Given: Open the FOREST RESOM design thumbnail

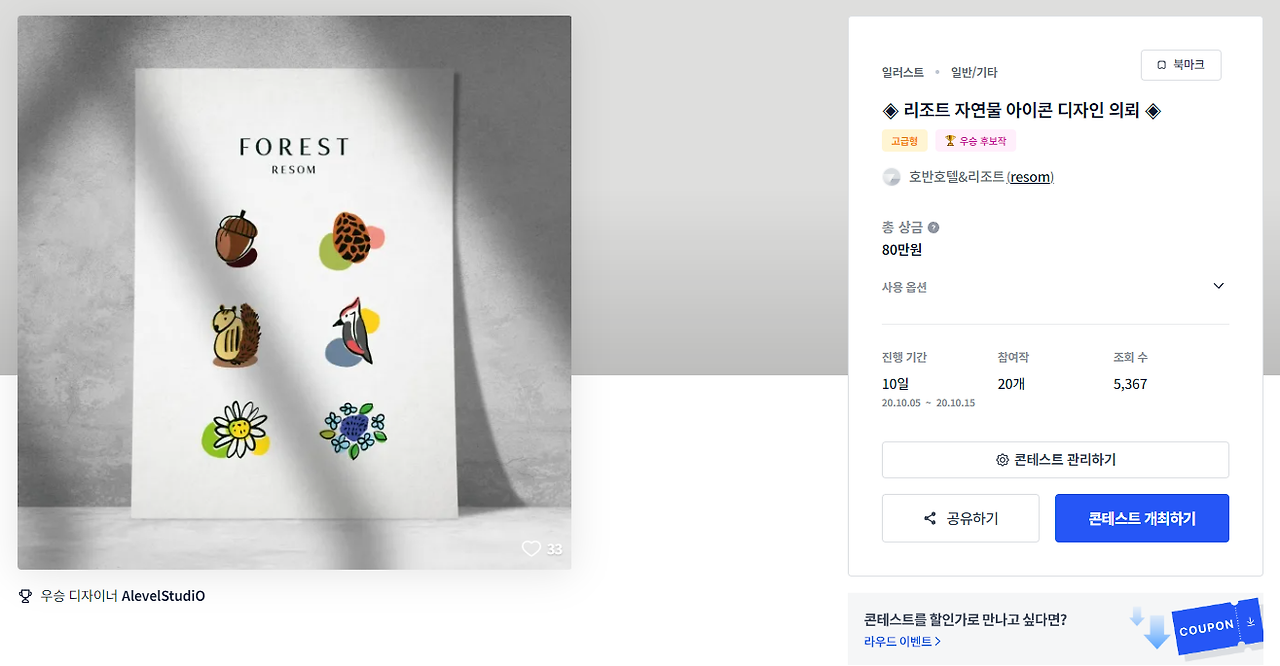Looking at the screenshot, I should point(294,292).
